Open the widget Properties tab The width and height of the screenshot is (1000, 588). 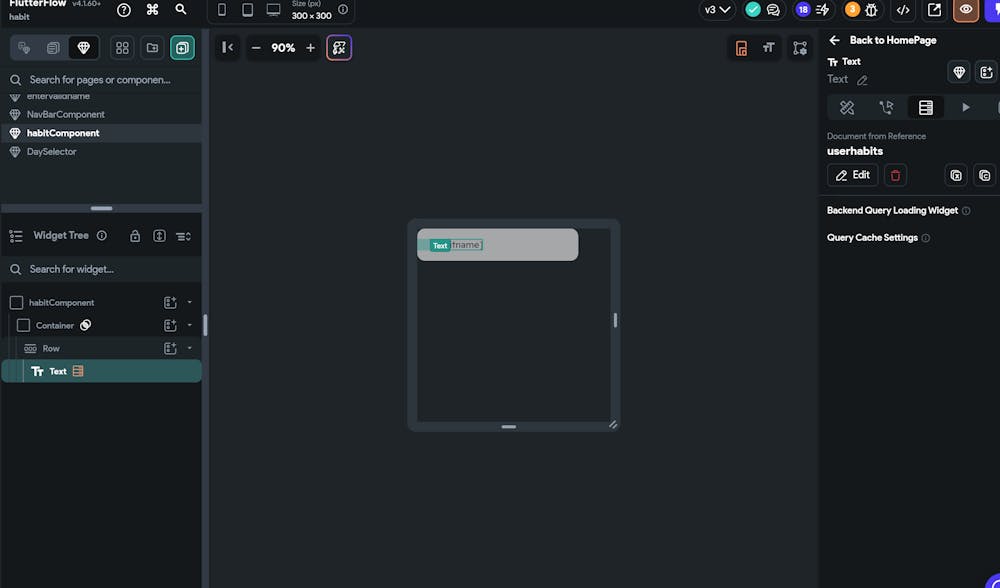tap(847, 108)
